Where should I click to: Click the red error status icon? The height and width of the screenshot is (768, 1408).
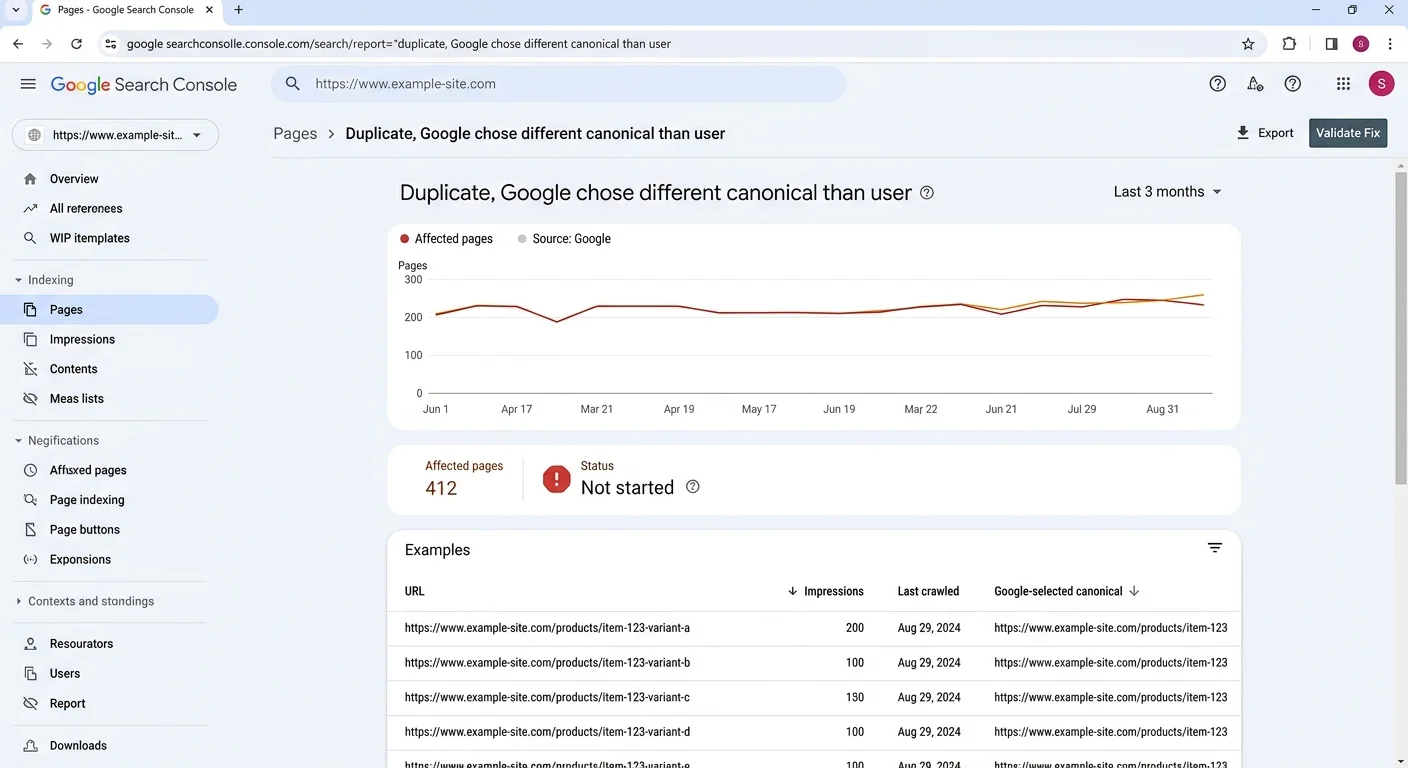[556, 479]
